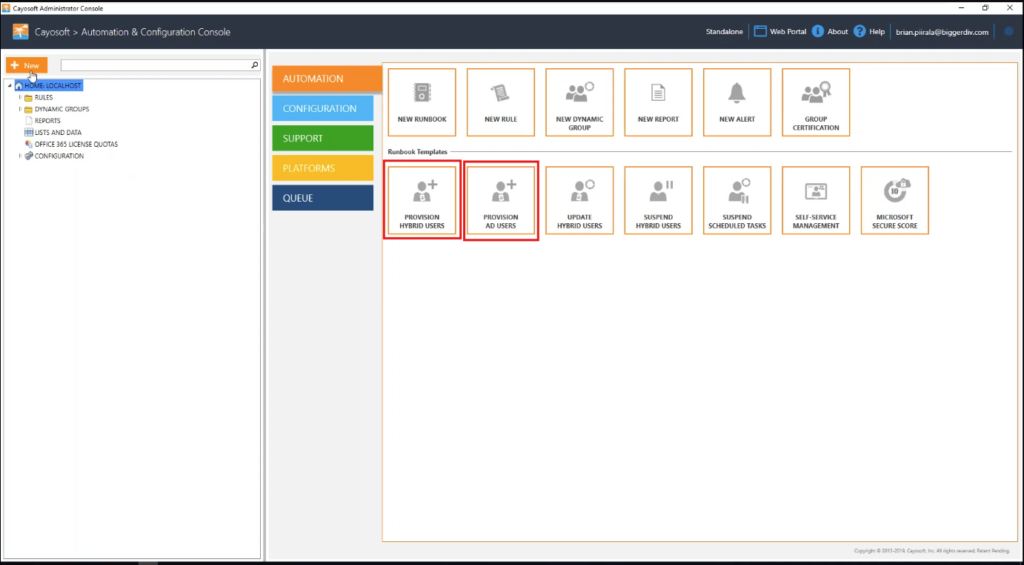Click the About info icon
Viewport: 1024px width, 565px height.
(x=818, y=31)
